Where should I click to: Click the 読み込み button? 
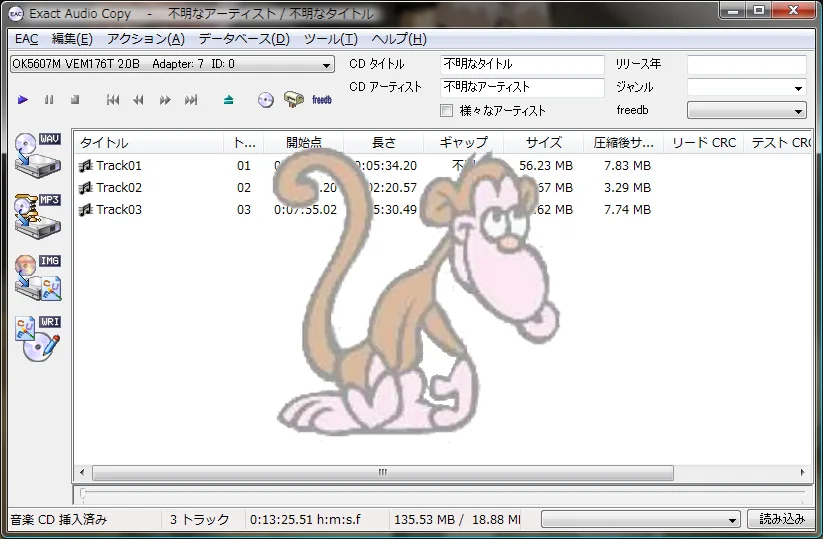click(x=780, y=519)
